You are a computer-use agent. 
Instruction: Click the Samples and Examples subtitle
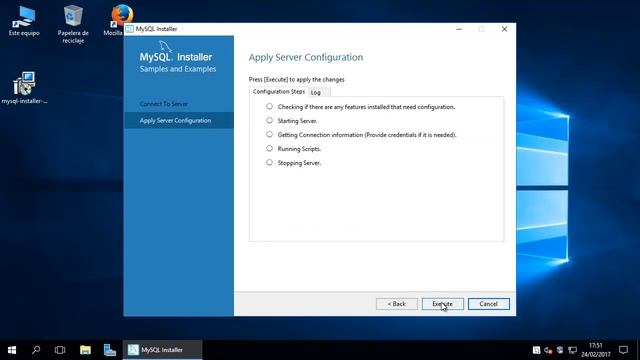(x=178, y=69)
